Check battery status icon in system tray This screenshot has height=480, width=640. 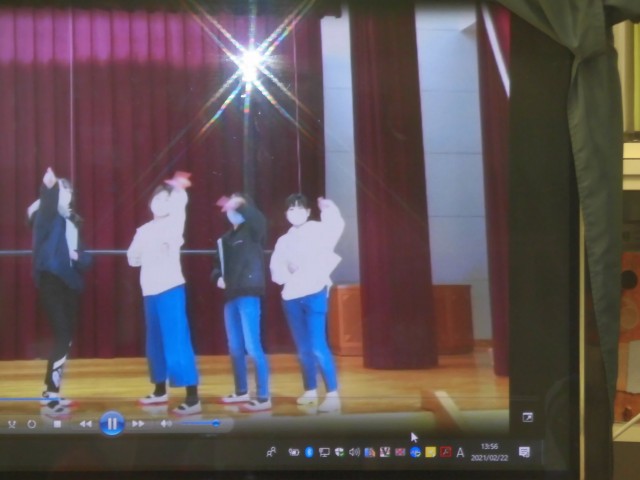(294, 452)
